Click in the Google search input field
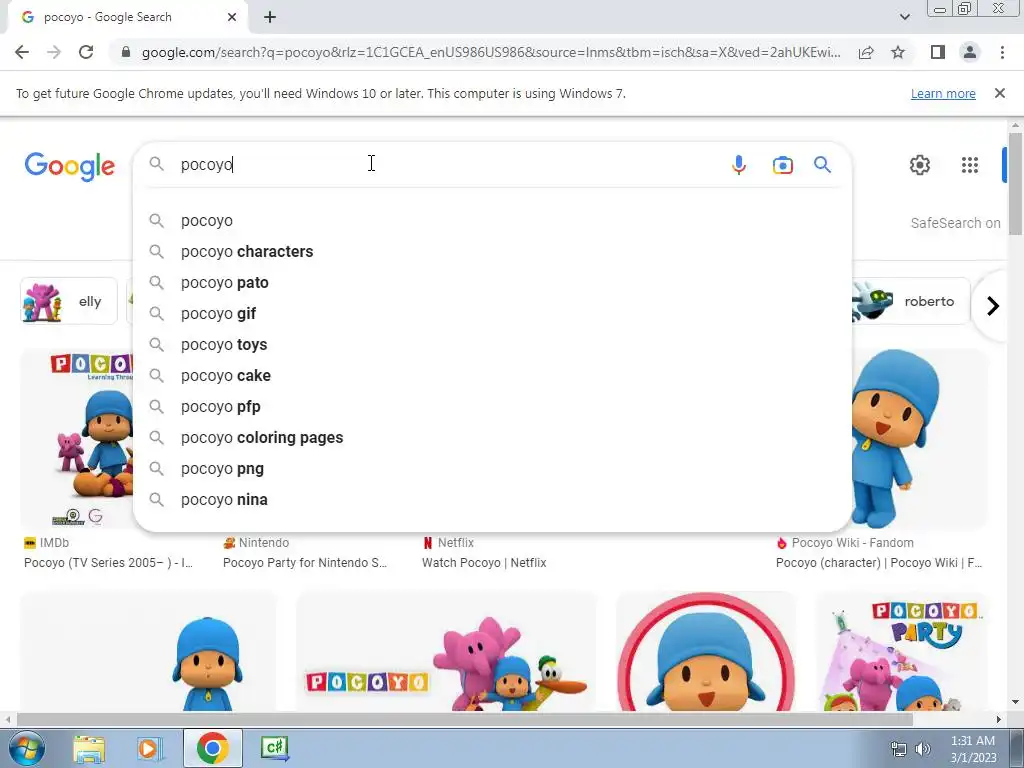Viewport: 1024px width, 768px height. (x=447, y=165)
